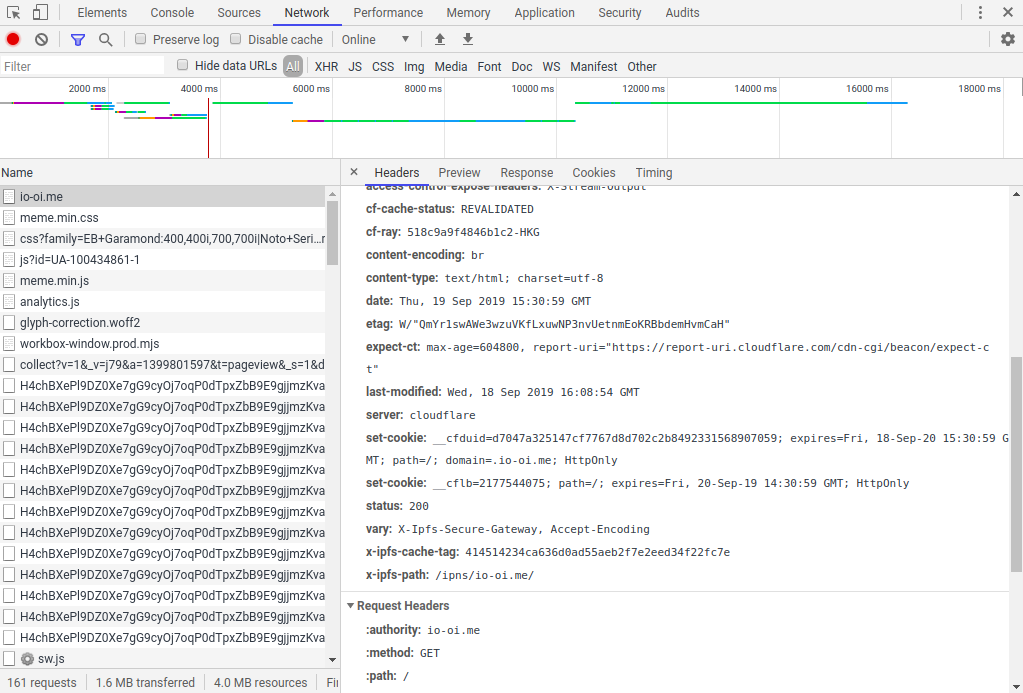Enable the Disable cache checkbox

pyautogui.click(x=236, y=39)
